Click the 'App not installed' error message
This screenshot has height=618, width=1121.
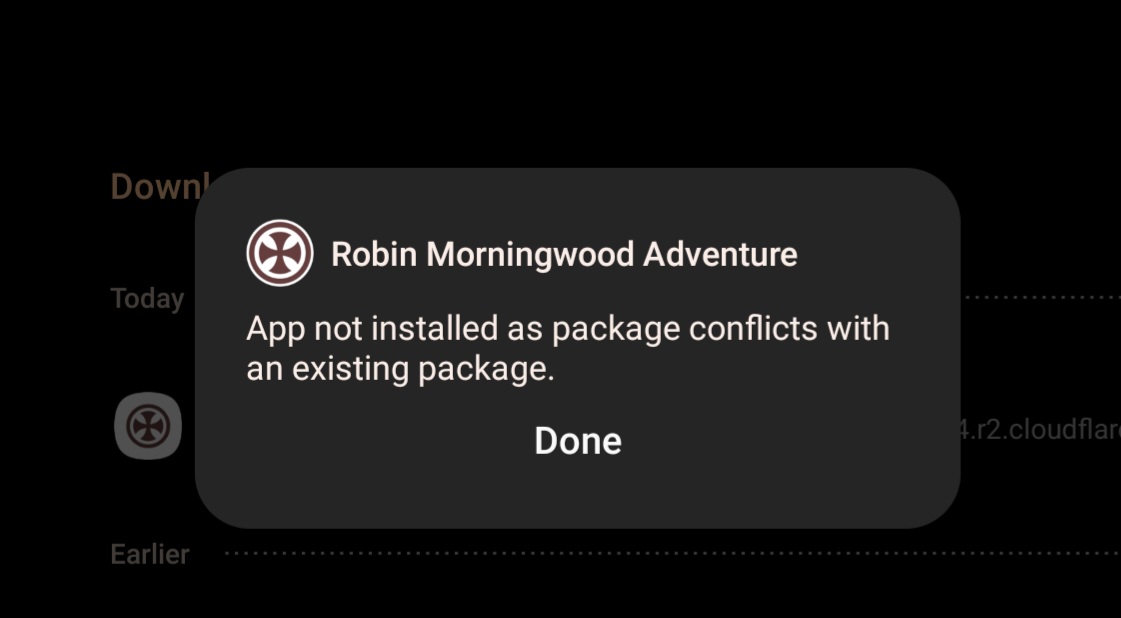[x=568, y=349]
